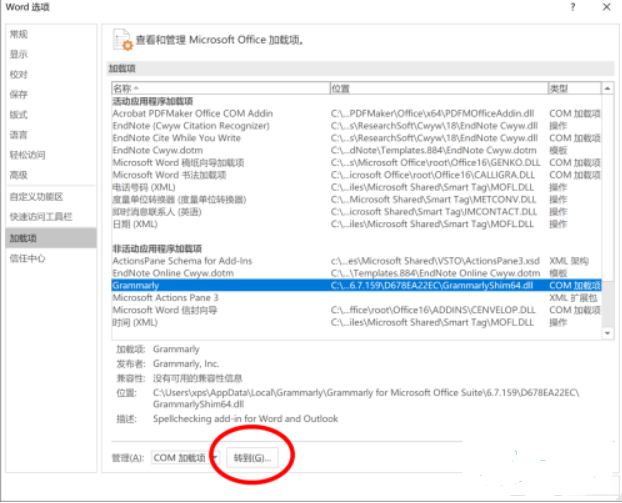
Task: Click the 转到(G)... button
Action: (x=251, y=457)
